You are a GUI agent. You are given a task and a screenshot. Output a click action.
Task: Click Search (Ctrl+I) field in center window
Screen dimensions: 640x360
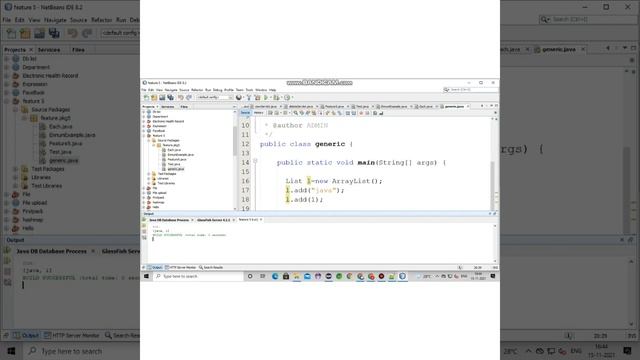pyautogui.click(x=471, y=89)
